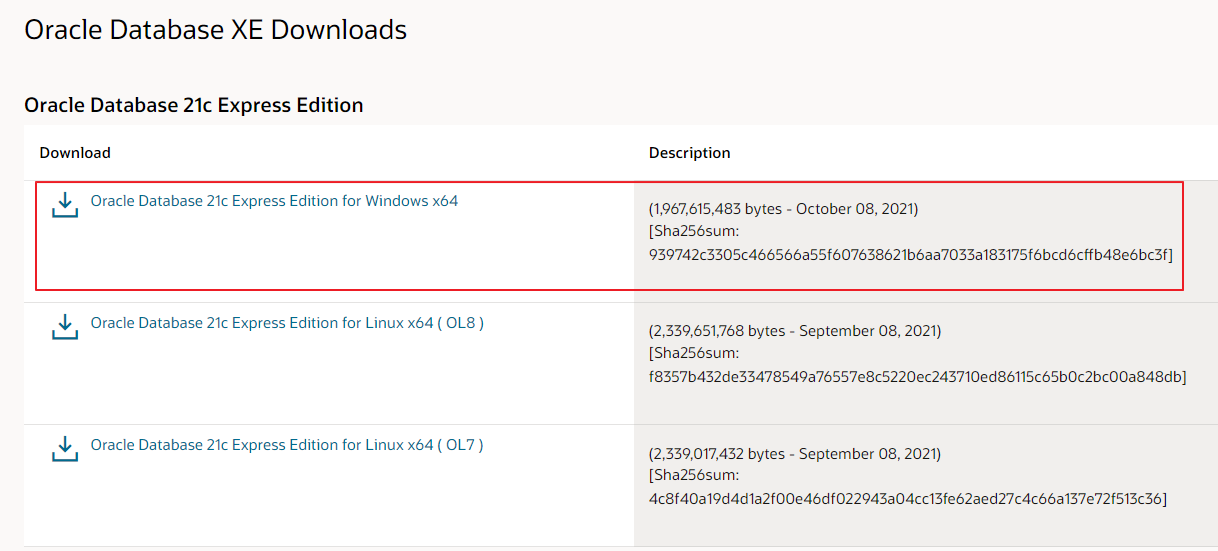
Task: Select text 2,339,017,432 bytes - September 08, 2021
Action: [795, 453]
